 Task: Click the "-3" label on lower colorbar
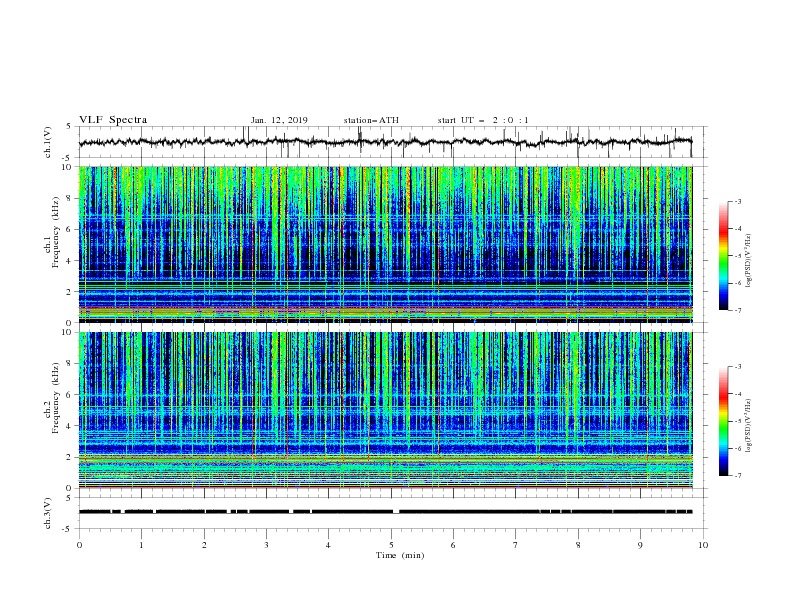737,367
